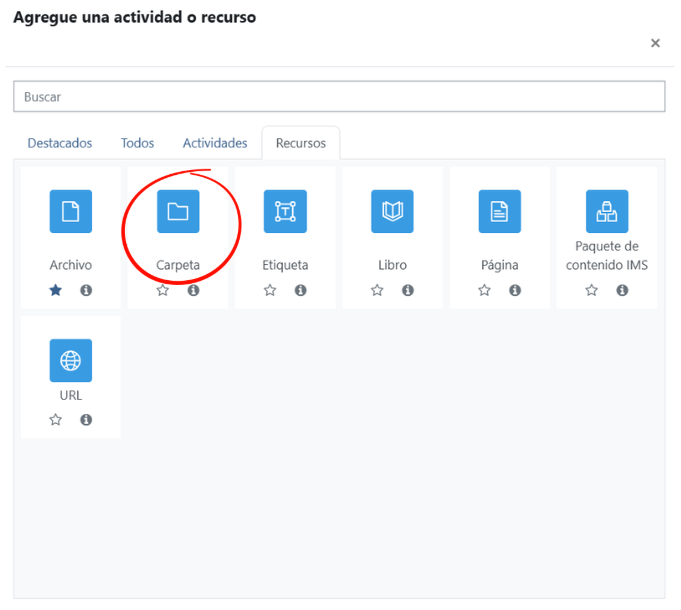Open the Todos tab
The image size is (681, 610).
pyautogui.click(x=137, y=143)
